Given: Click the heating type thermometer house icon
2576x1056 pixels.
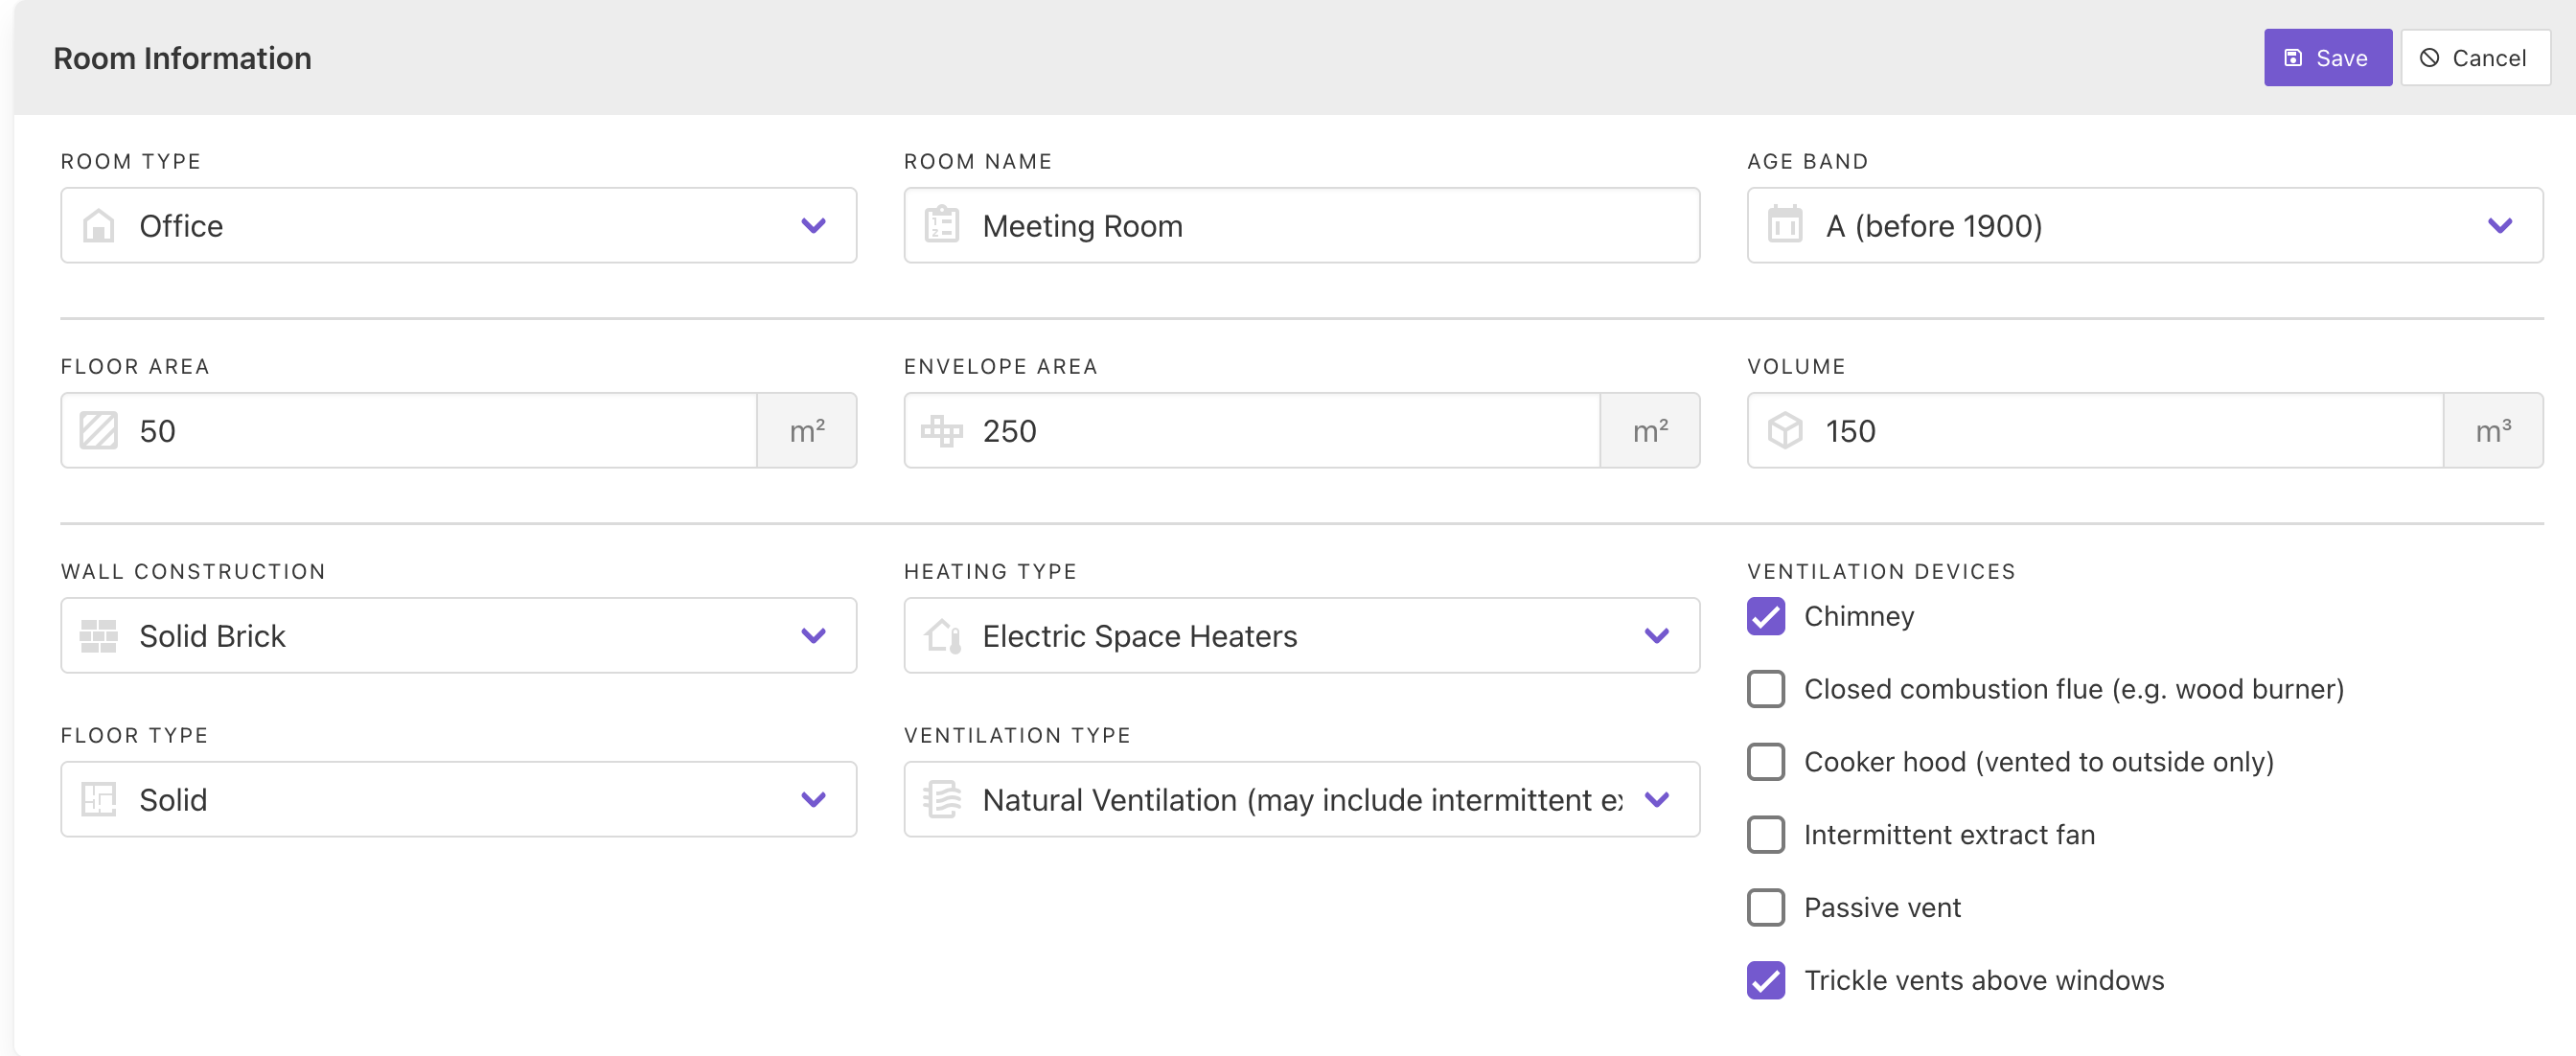Looking at the screenshot, I should 941,636.
